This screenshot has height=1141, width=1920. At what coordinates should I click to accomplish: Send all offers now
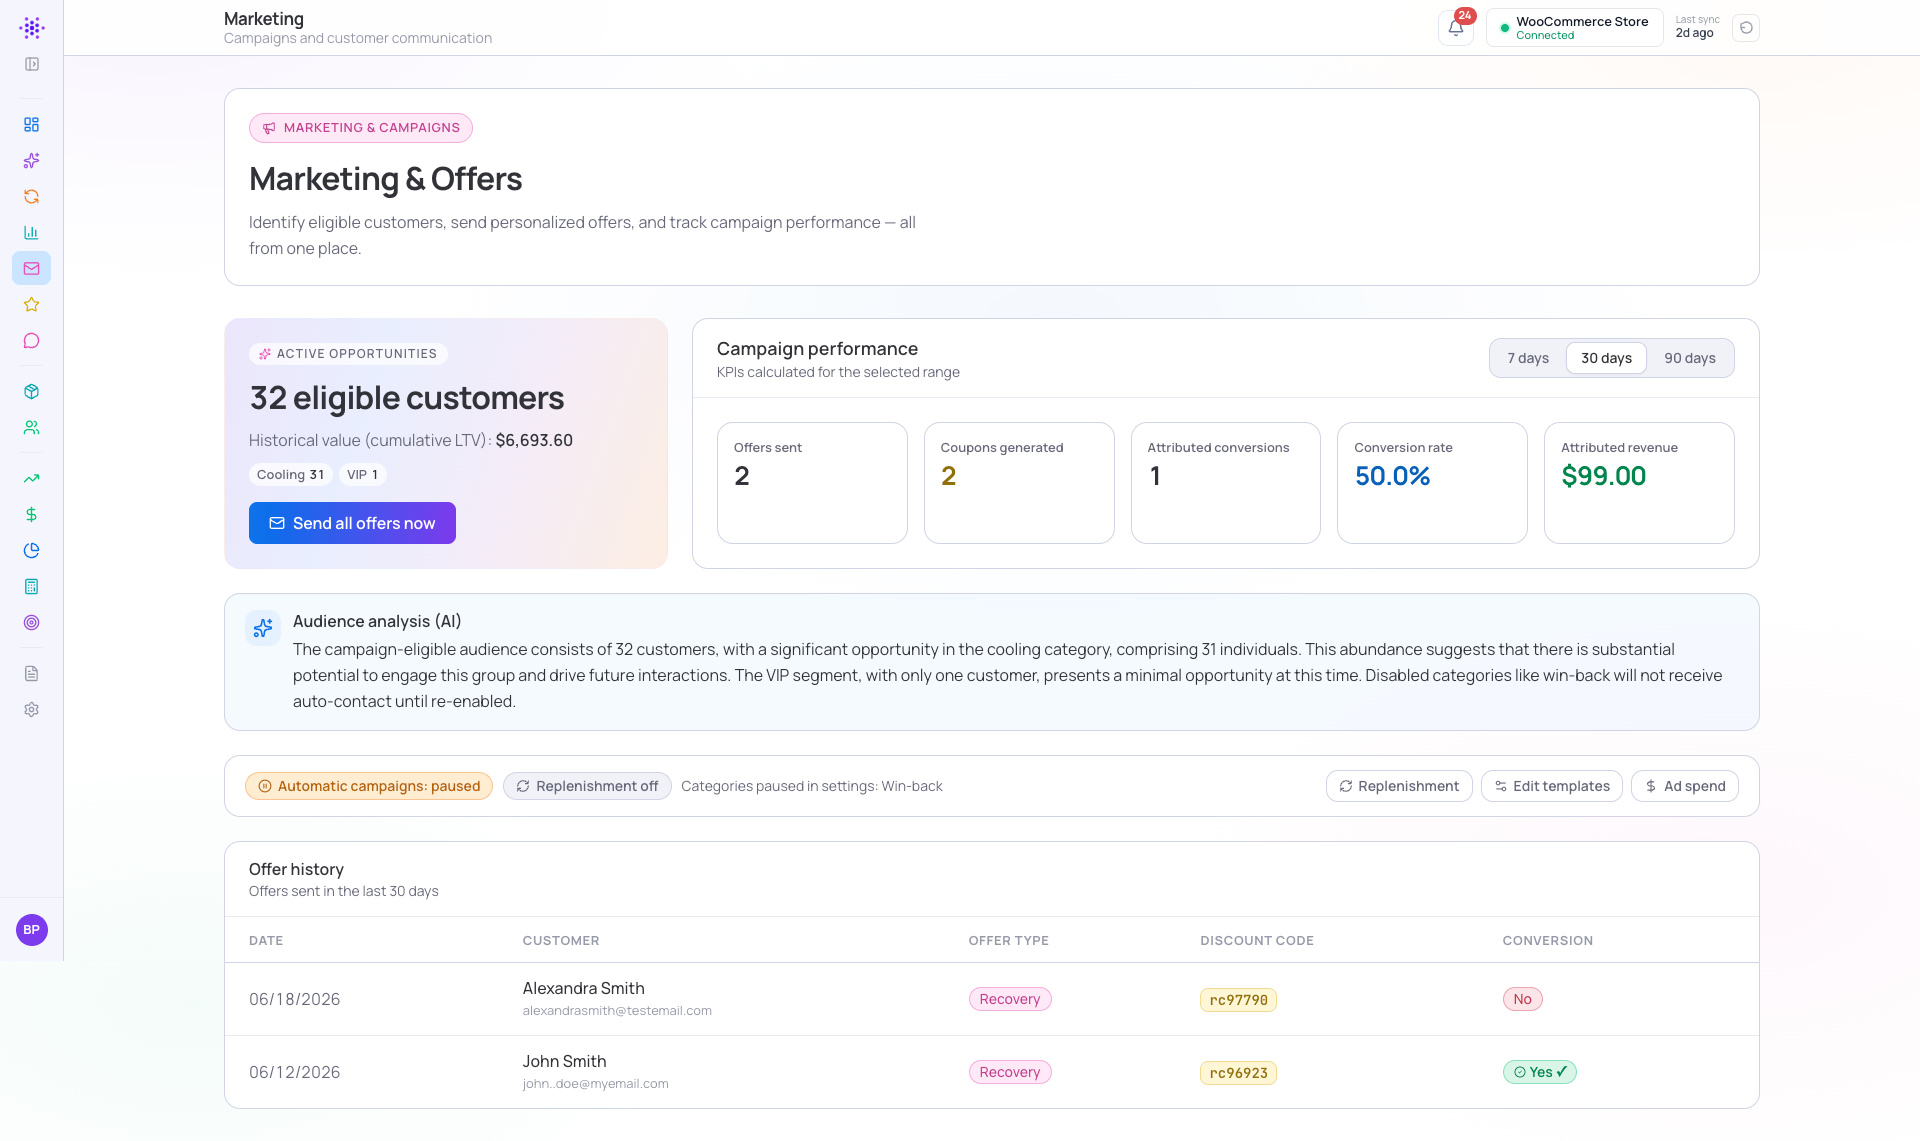click(x=352, y=523)
